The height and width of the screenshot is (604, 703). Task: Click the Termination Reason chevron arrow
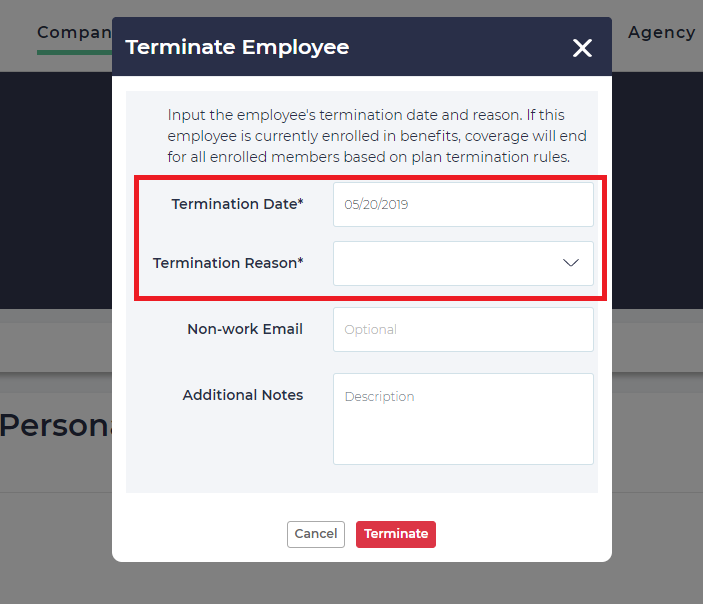(x=571, y=263)
